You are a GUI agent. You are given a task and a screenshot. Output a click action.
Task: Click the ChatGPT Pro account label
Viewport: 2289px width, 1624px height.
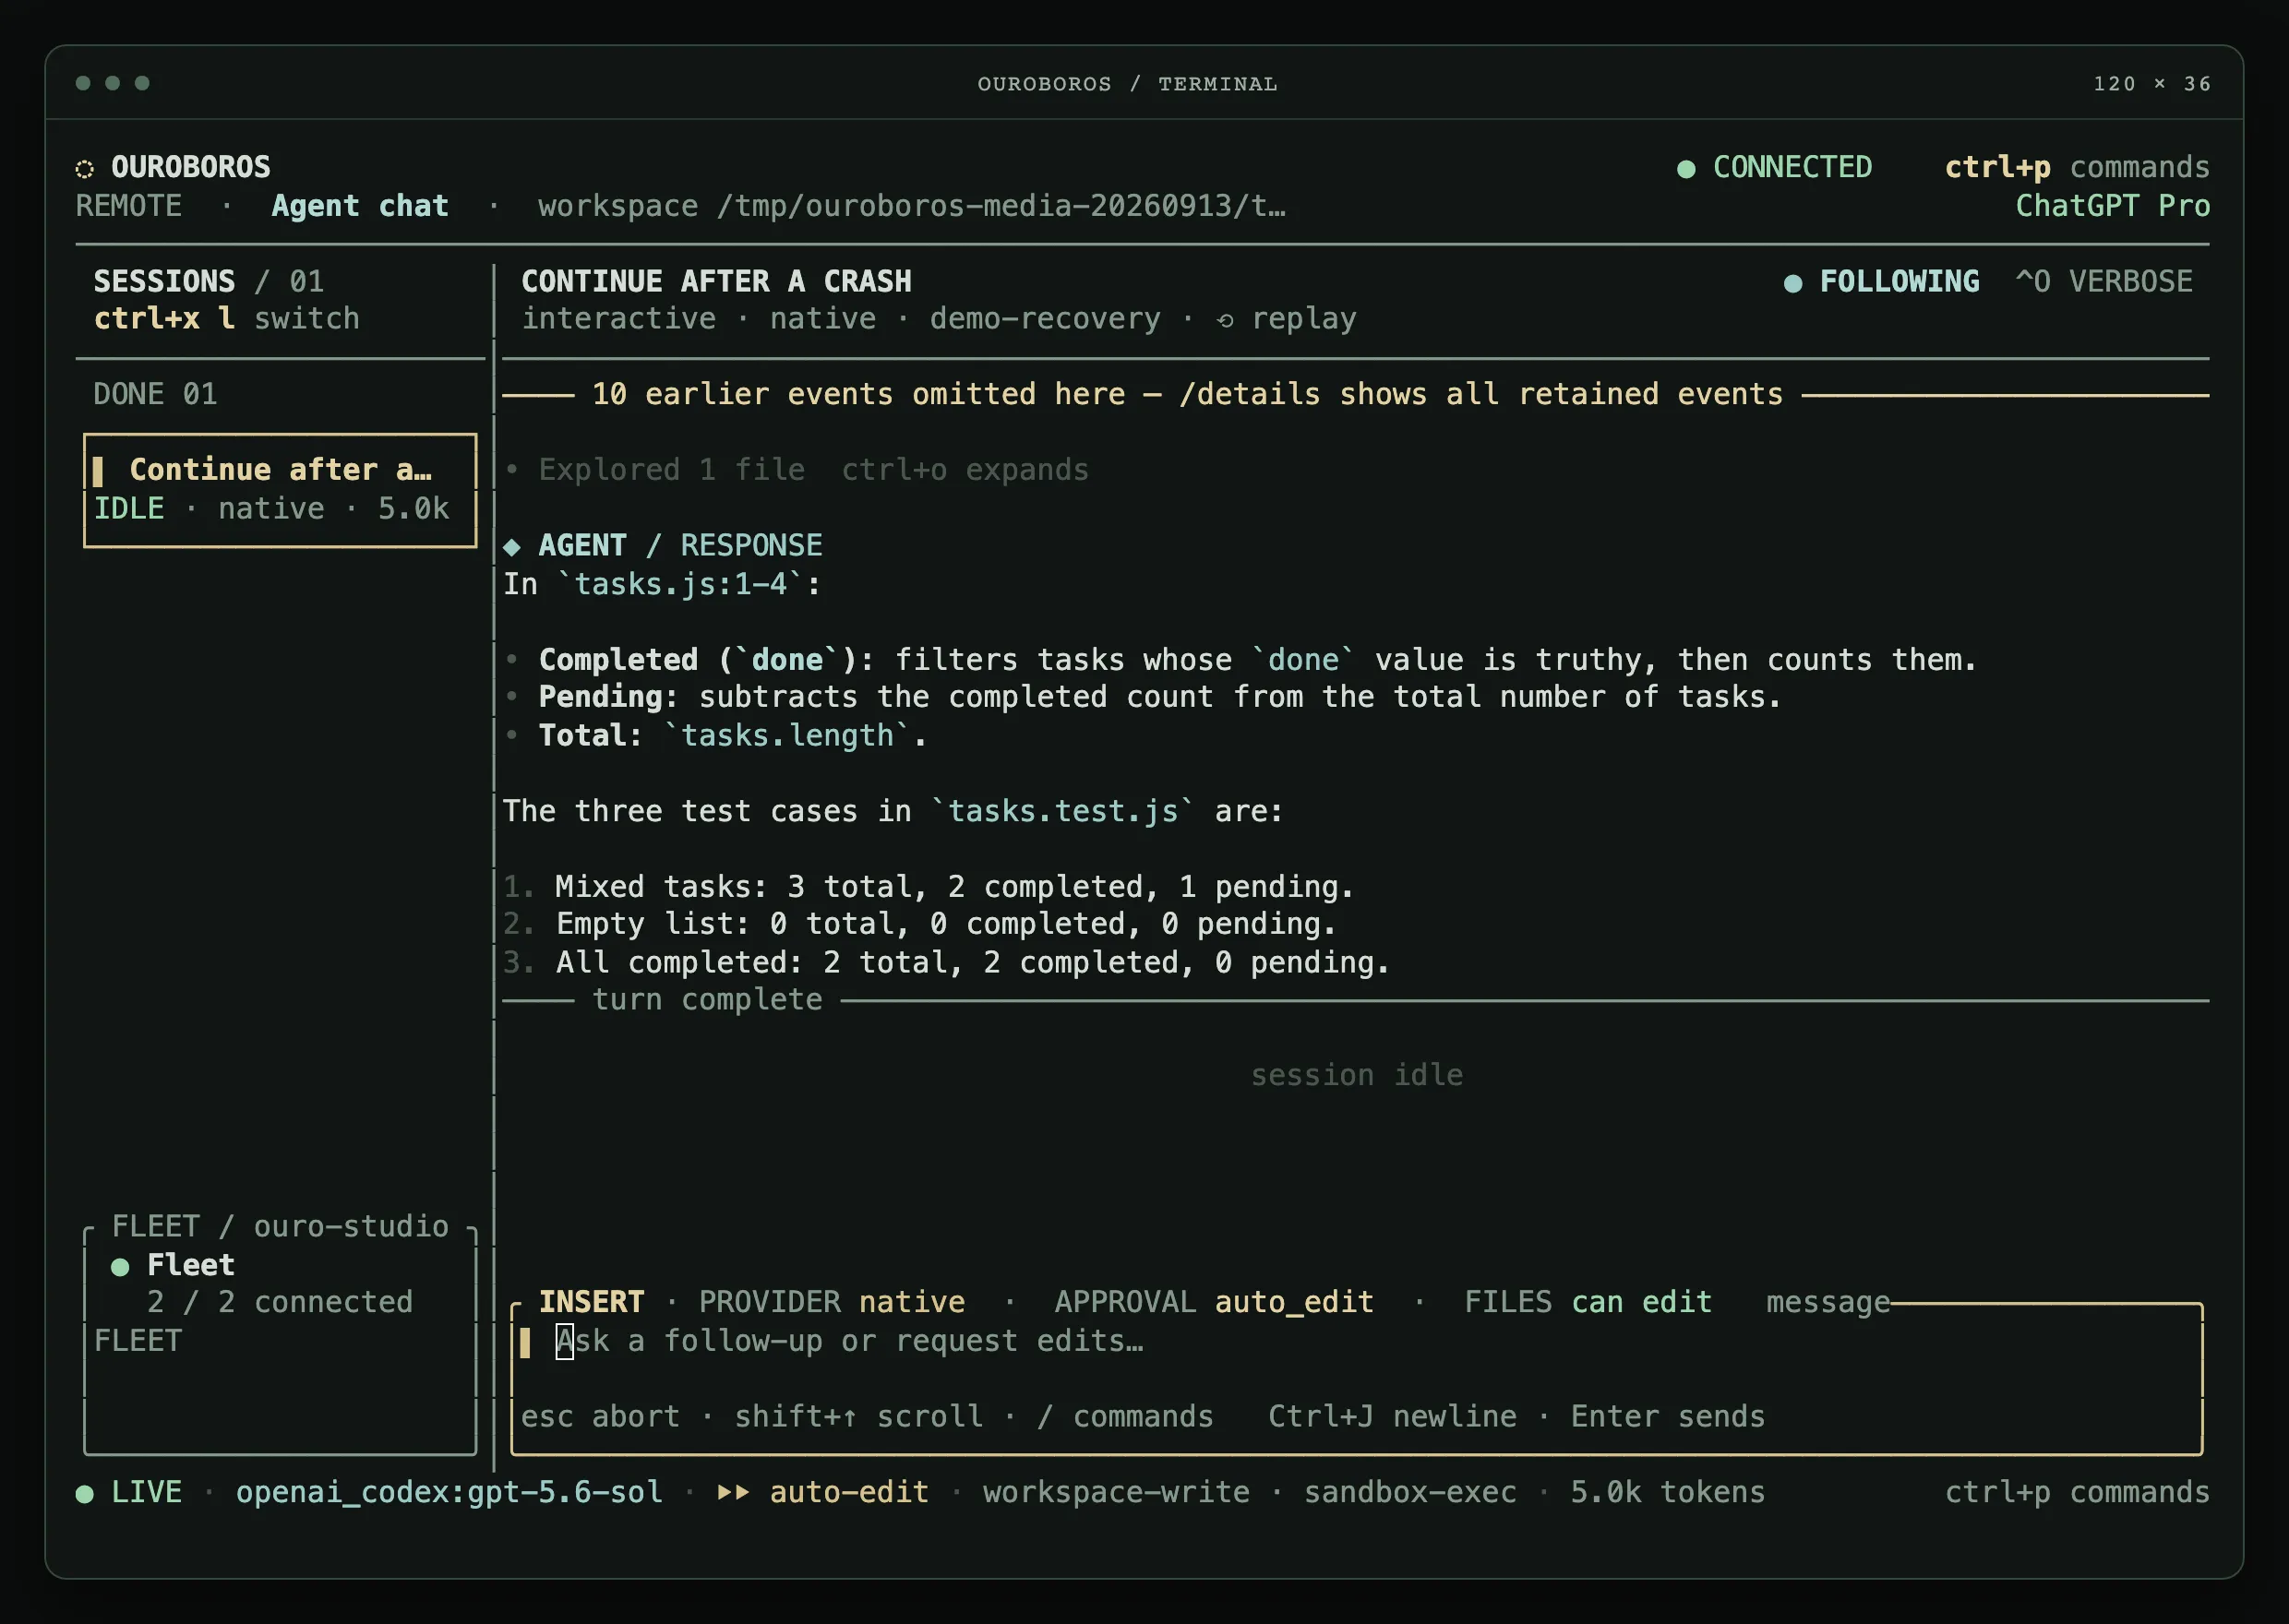[x=2112, y=206]
